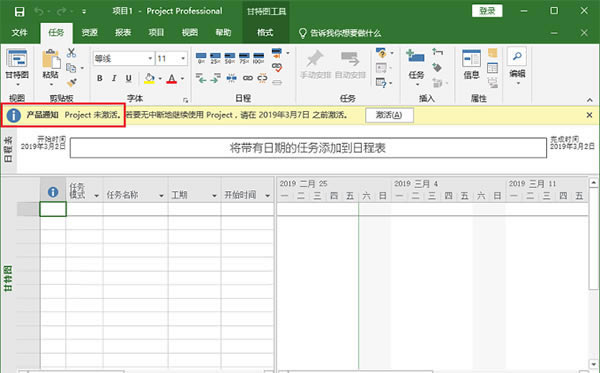Mark task 75% complete

244,58
